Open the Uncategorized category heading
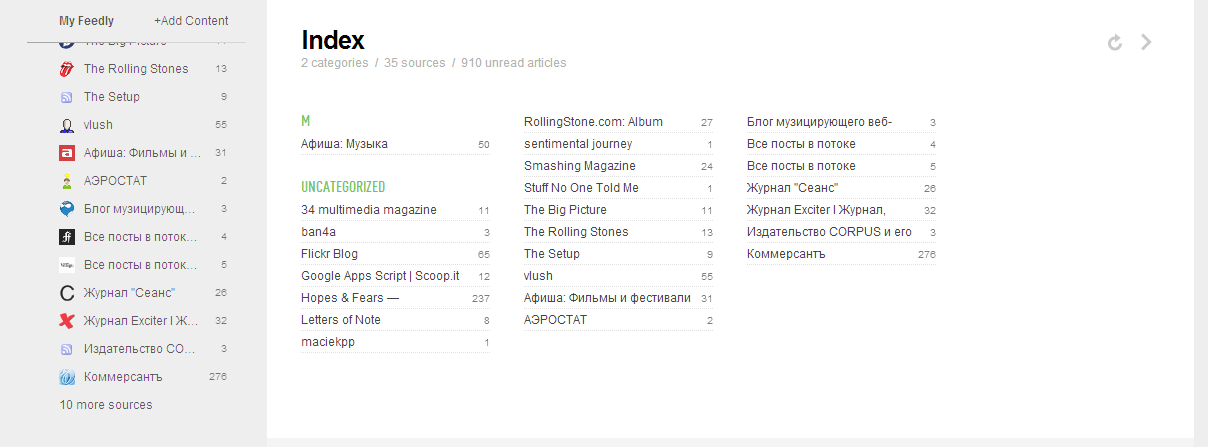 click(343, 187)
